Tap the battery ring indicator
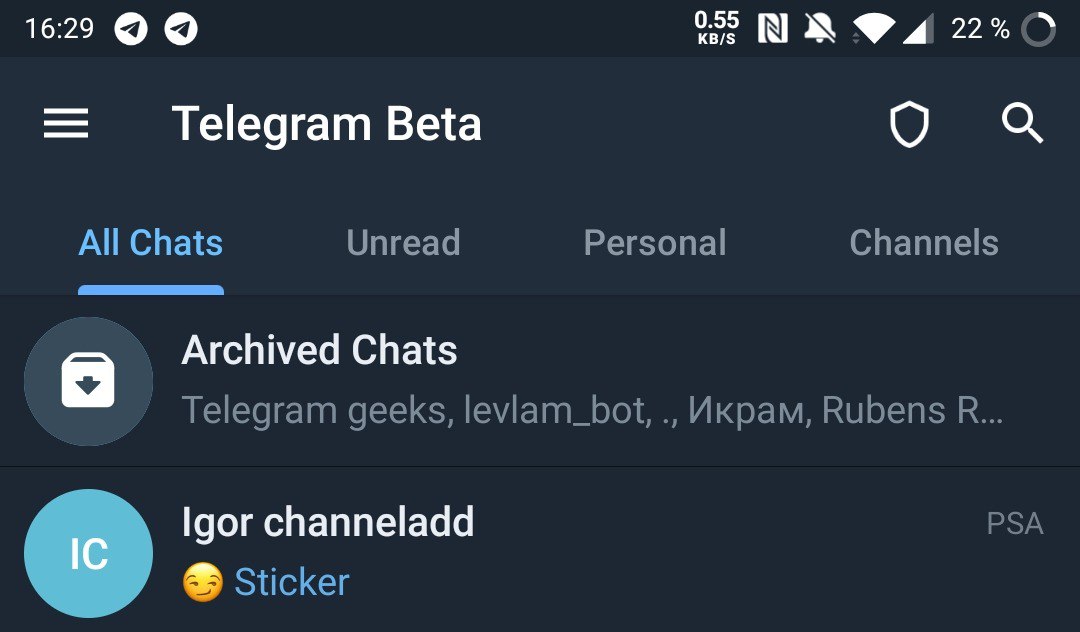 pyautogui.click(x=1038, y=30)
